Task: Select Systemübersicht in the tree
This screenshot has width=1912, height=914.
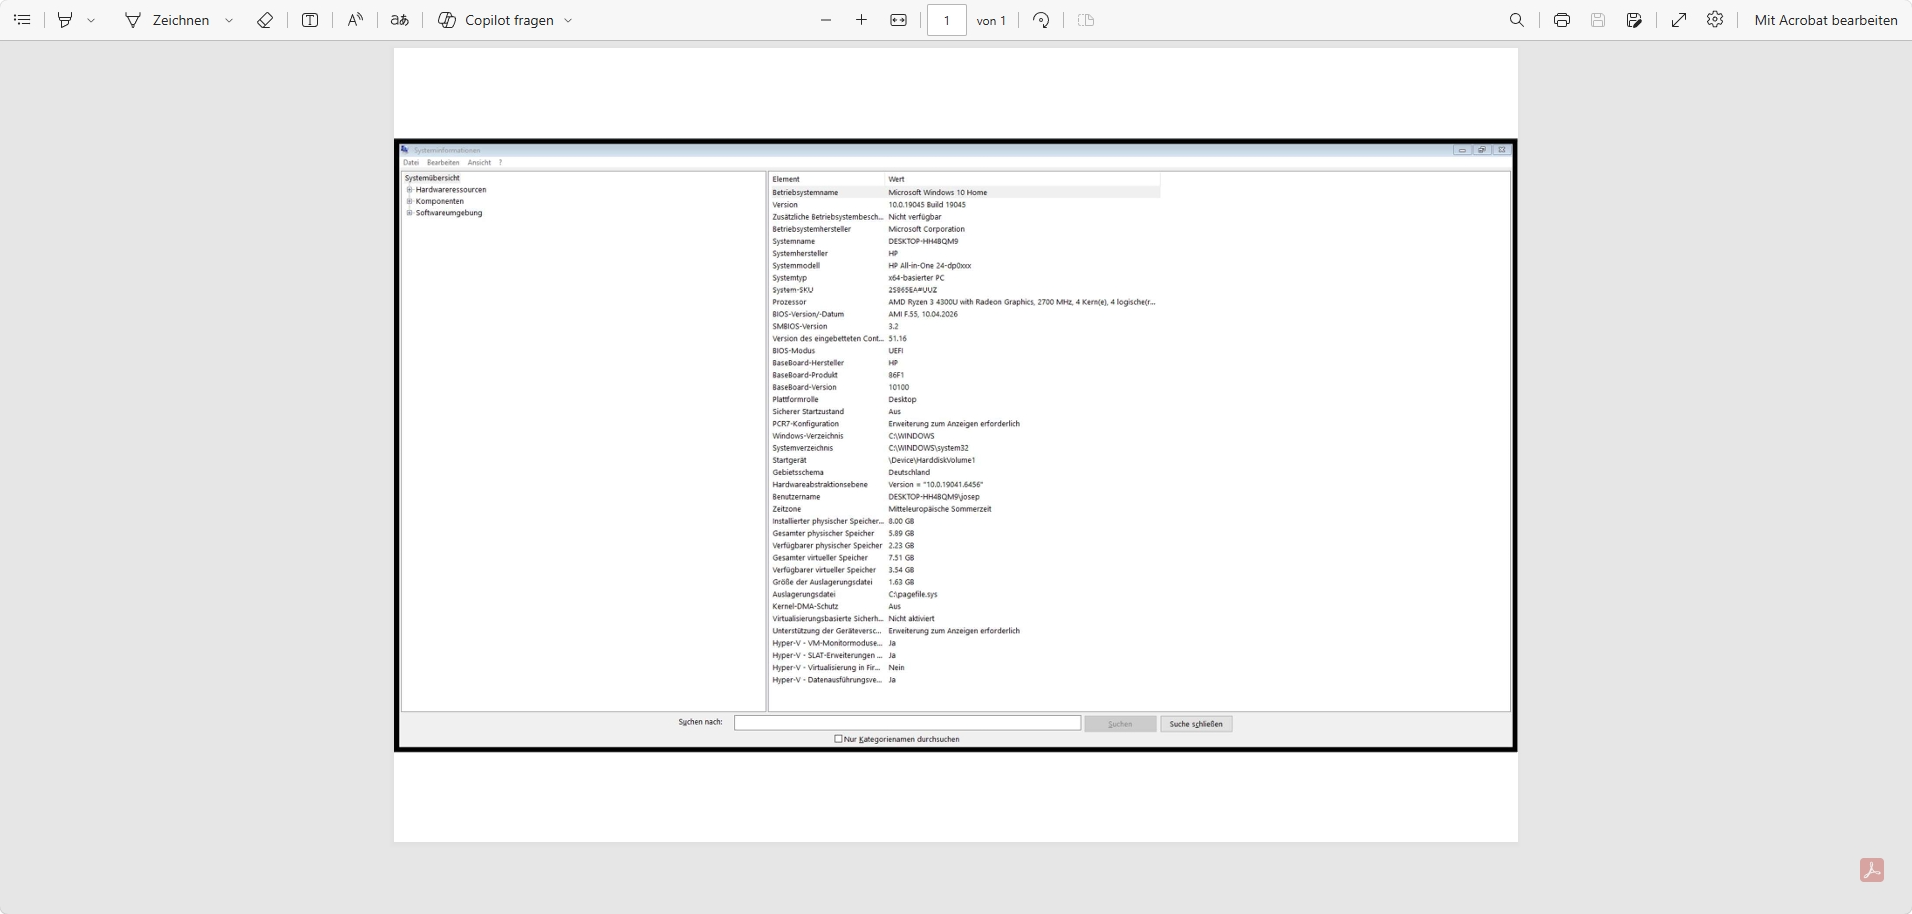Action: click(x=432, y=178)
